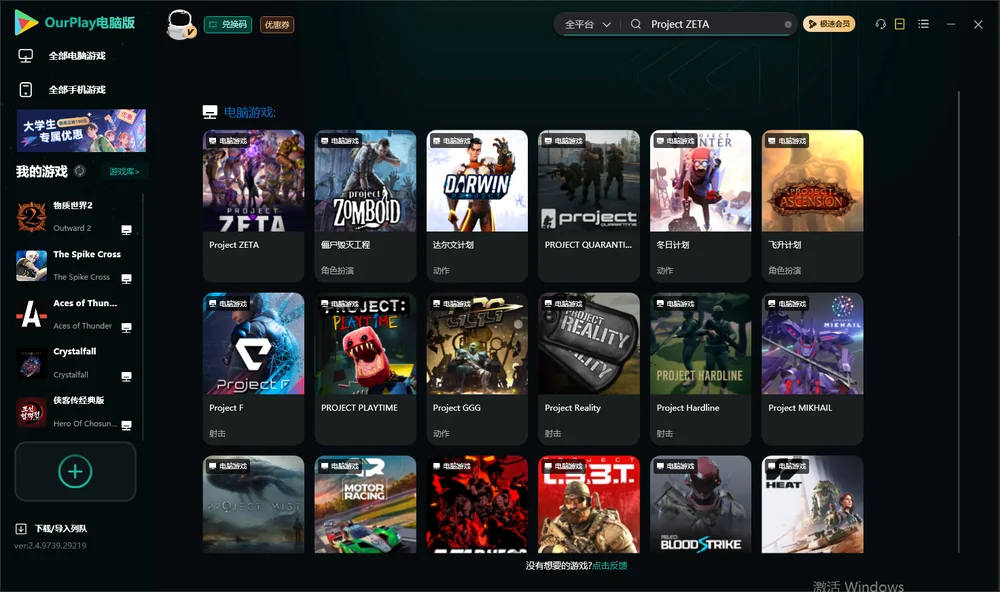The width and height of the screenshot is (1000, 592).
Task: Open the Project ZETA game card
Action: [x=254, y=205]
